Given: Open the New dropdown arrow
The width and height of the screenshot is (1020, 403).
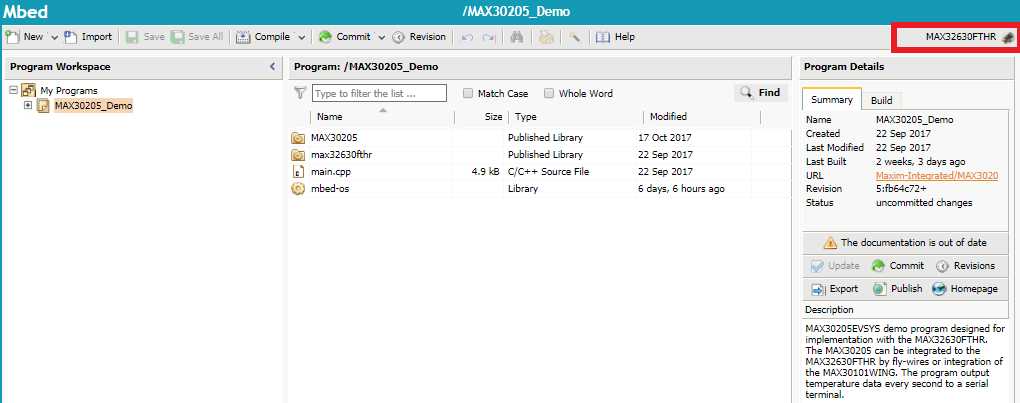Looking at the screenshot, I should pyautogui.click(x=54, y=37).
